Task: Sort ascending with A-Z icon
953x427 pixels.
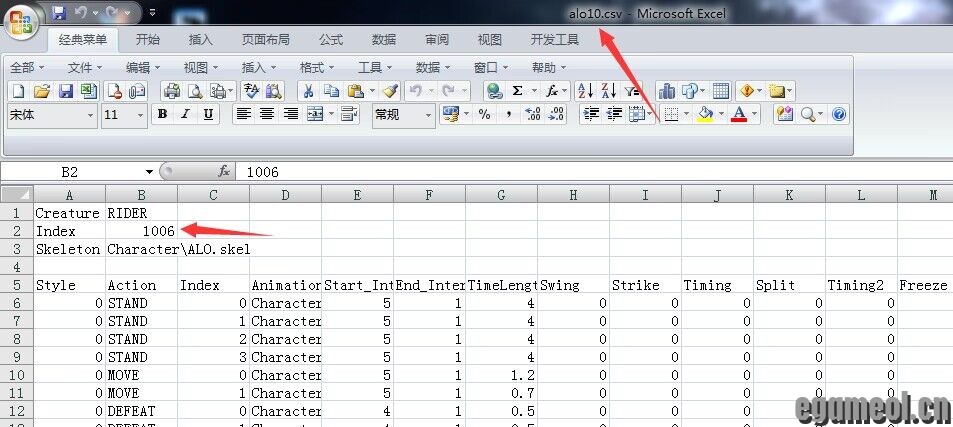Action: click(x=585, y=91)
